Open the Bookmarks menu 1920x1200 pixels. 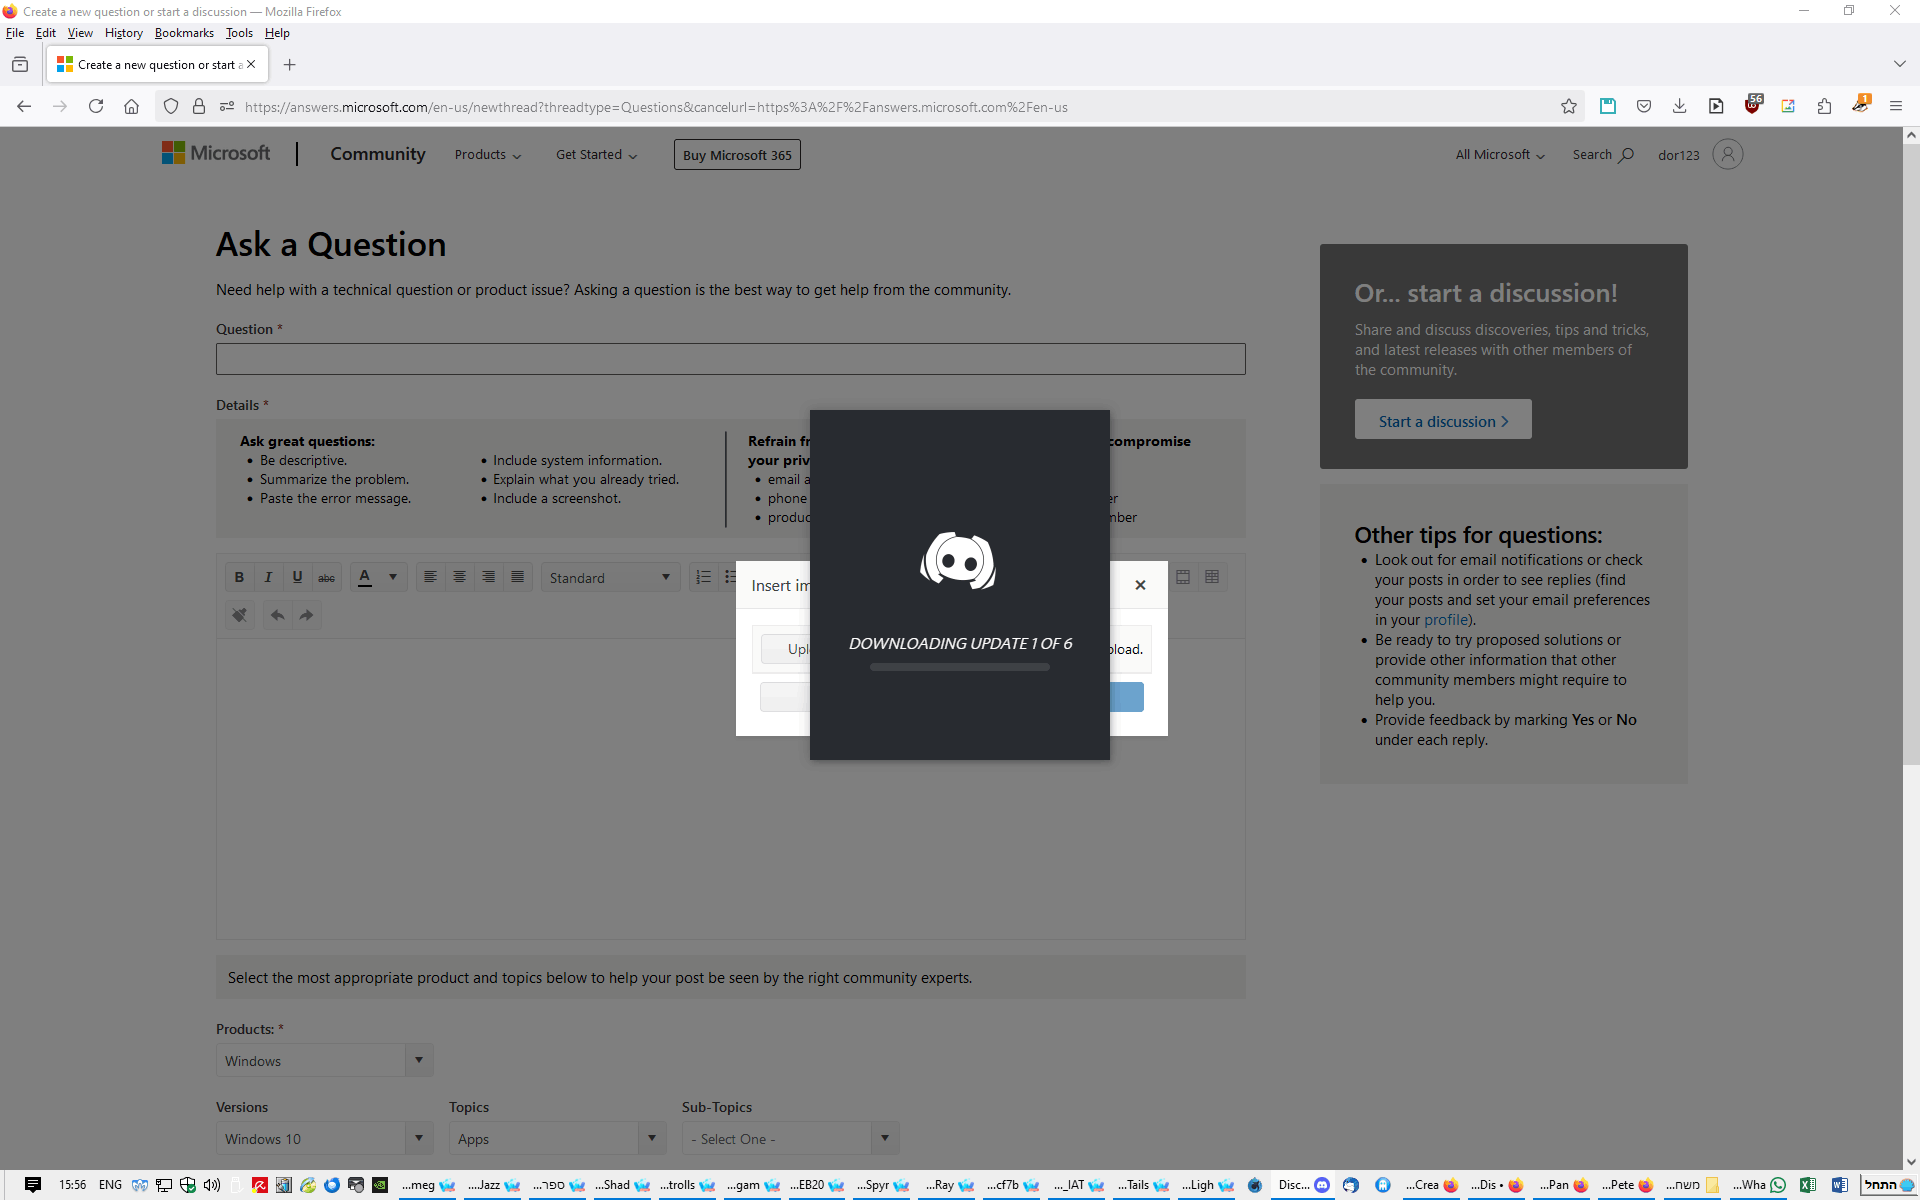point(184,33)
